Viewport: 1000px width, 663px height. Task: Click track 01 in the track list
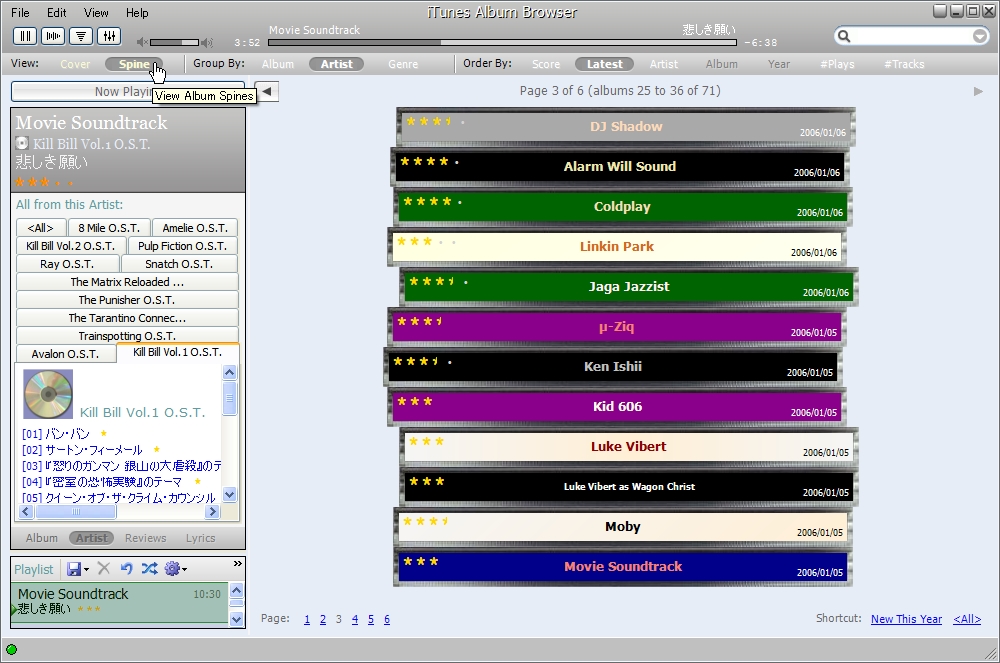click(56, 434)
